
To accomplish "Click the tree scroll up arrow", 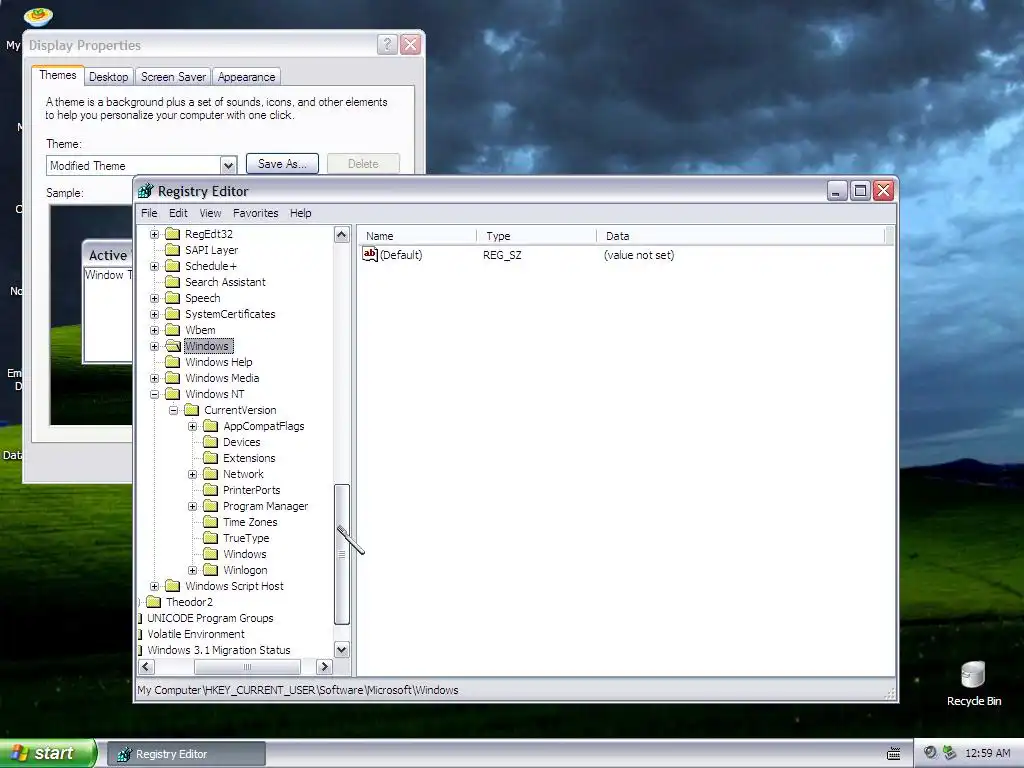I will [x=342, y=234].
